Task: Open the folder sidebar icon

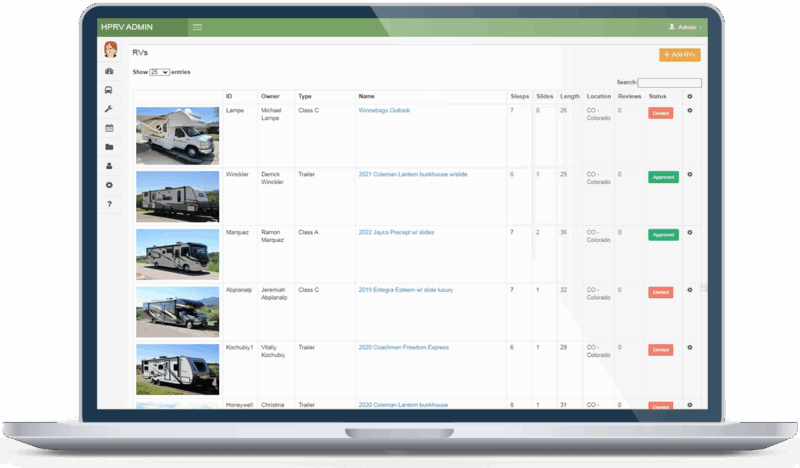Action: pyautogui.click(x=109, y=147)
